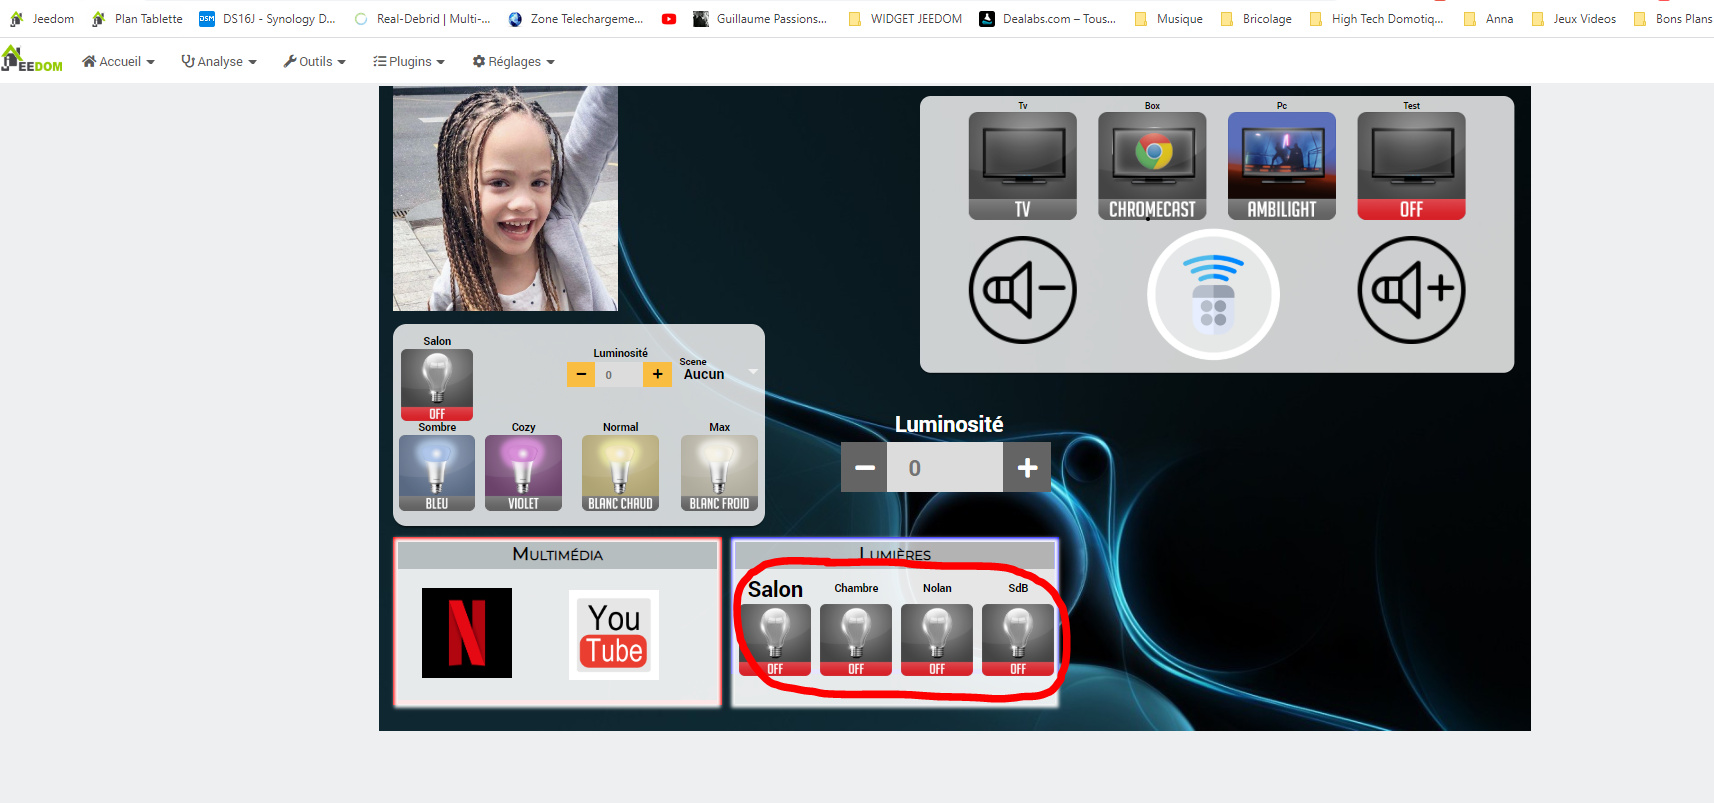This screenshot has height=803, width=1714.
Task: Click the Multimédia panel header
Action: click(557, 554)
